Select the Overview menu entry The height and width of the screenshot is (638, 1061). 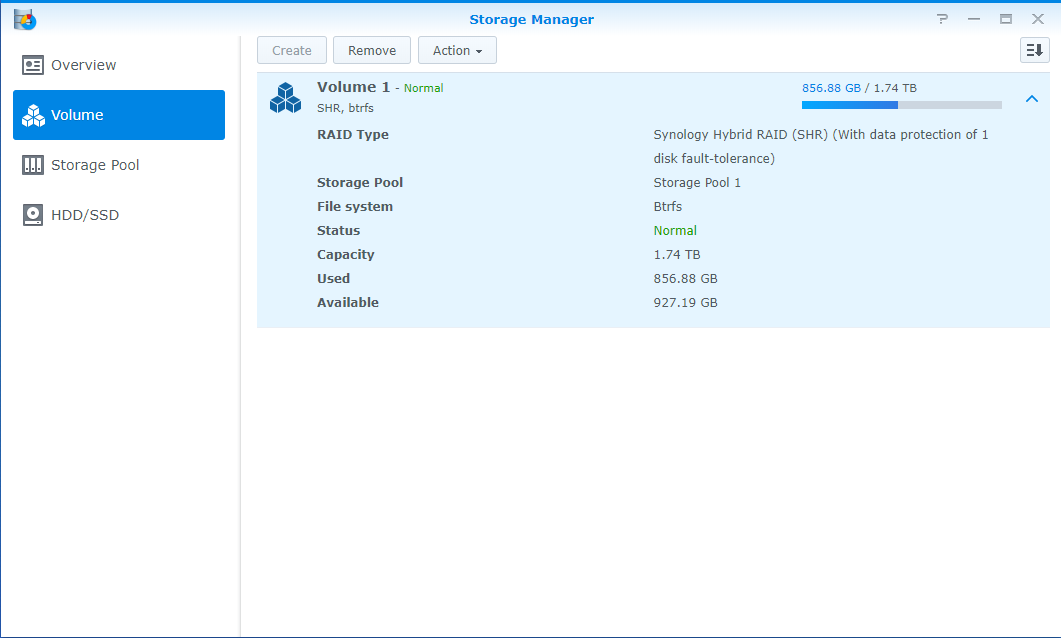click(84, 64)
